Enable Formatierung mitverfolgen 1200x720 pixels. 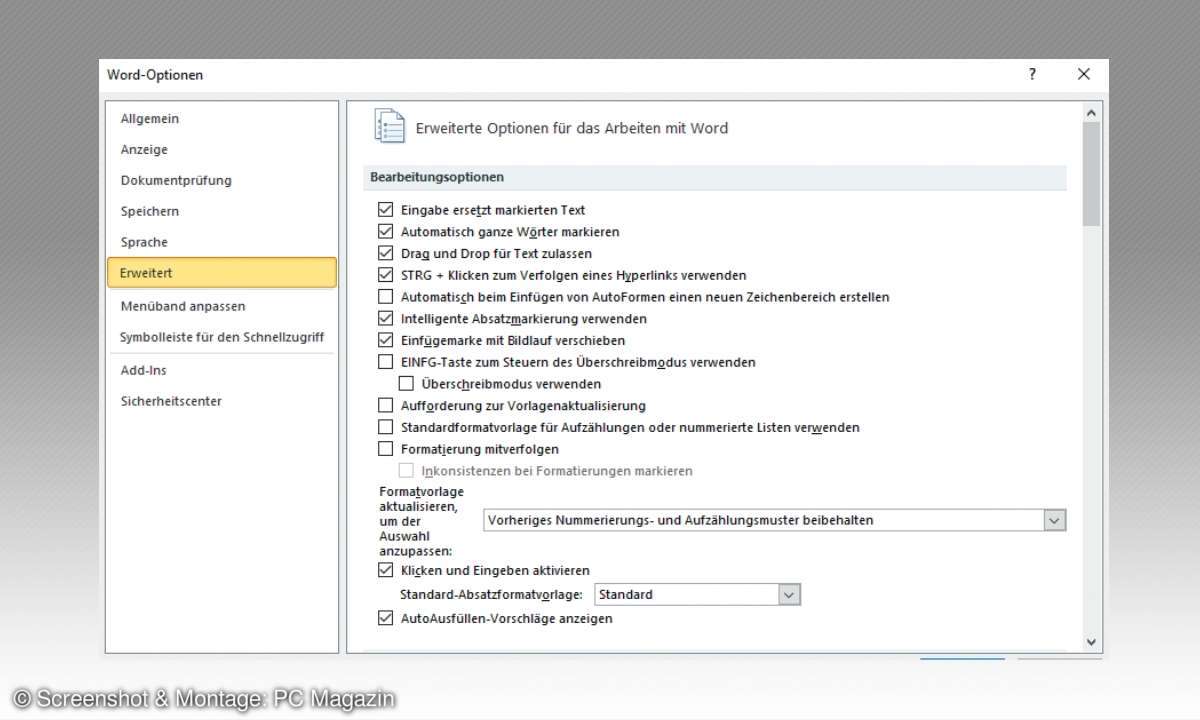(385, 450)
